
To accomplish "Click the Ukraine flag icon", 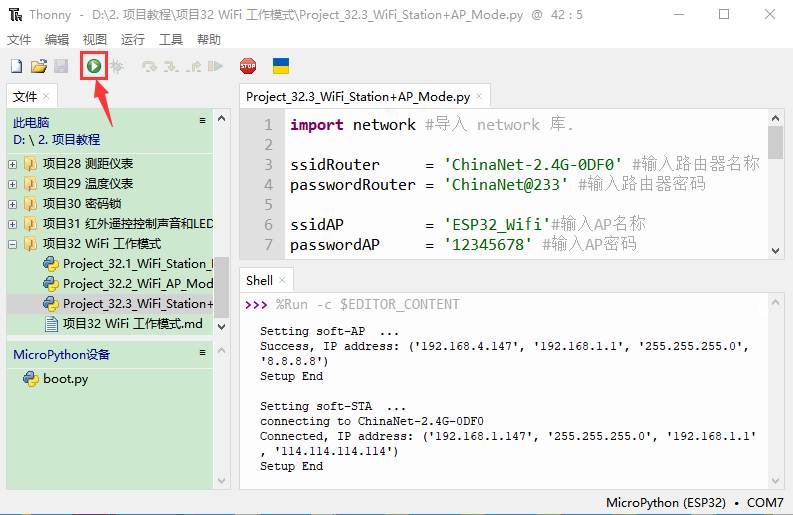I will 281,66.
